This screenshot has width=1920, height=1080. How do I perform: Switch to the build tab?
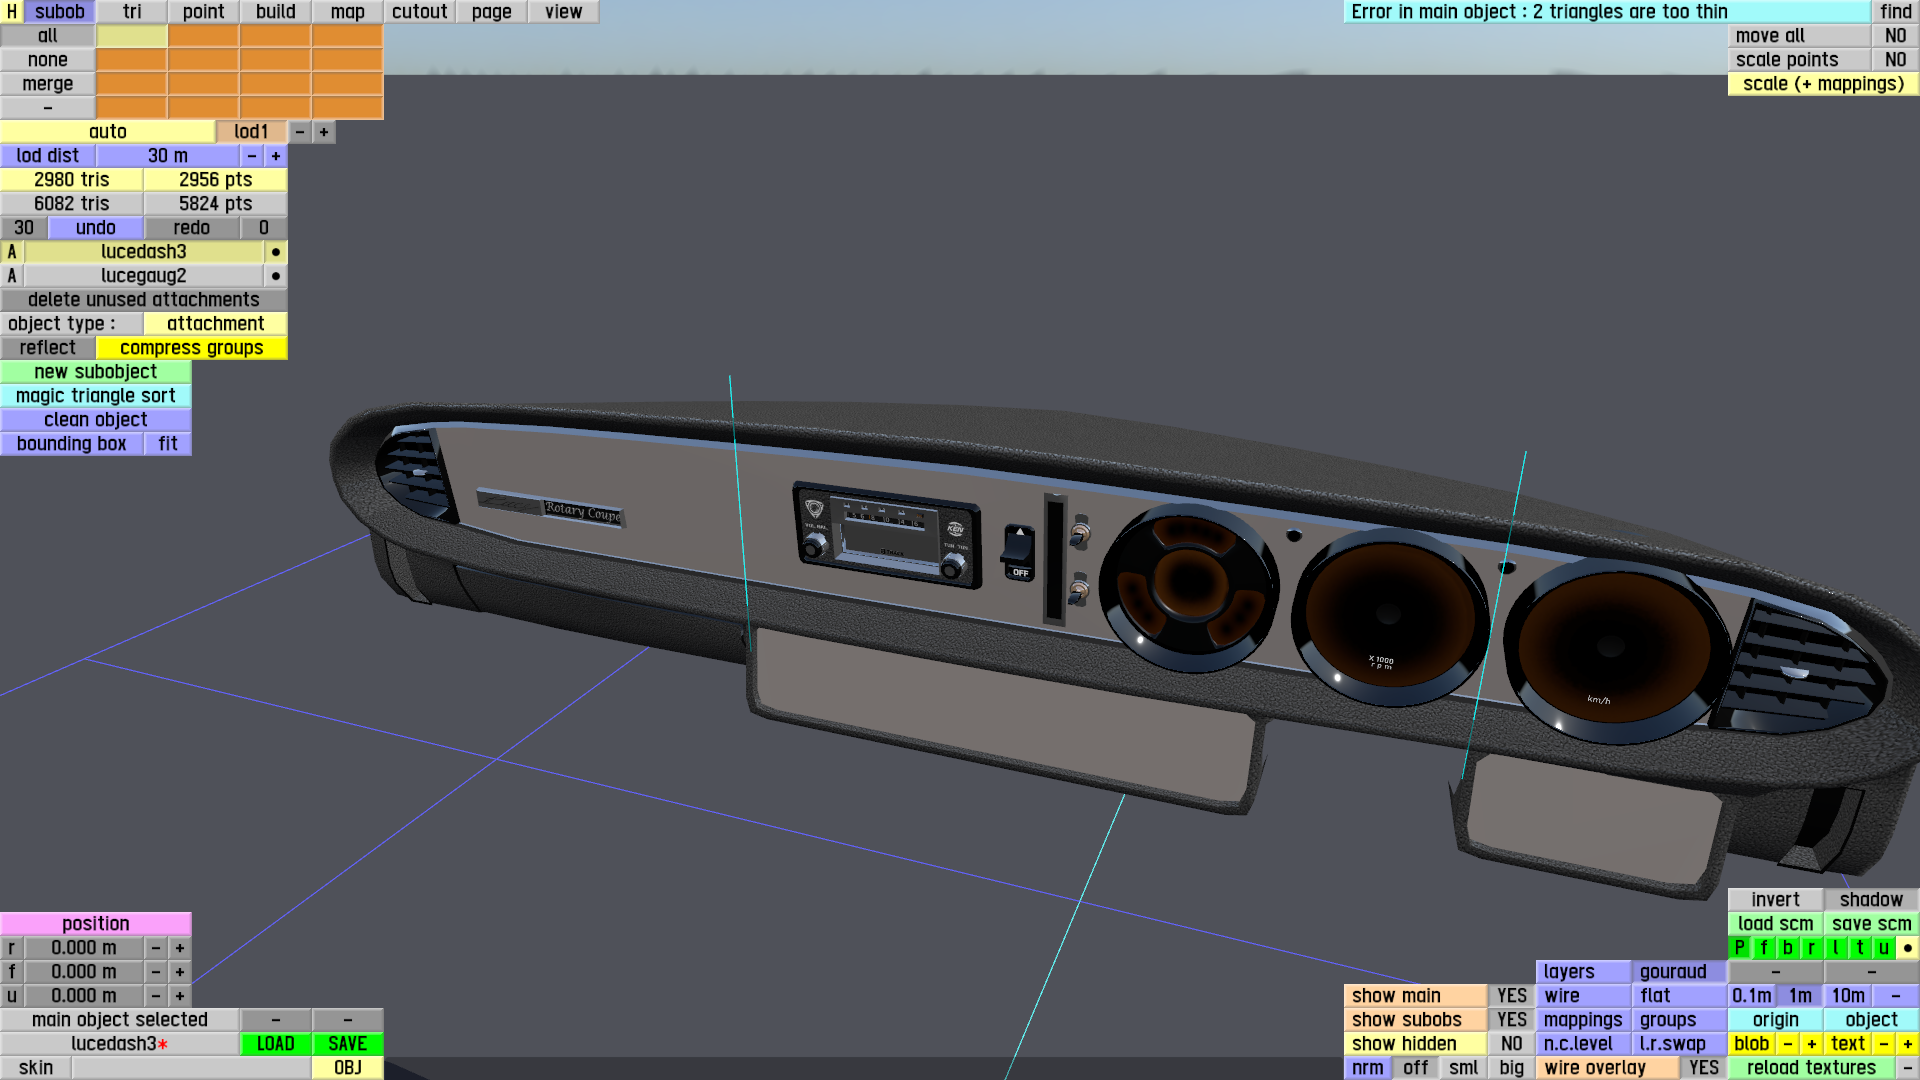tap(275, 12)
